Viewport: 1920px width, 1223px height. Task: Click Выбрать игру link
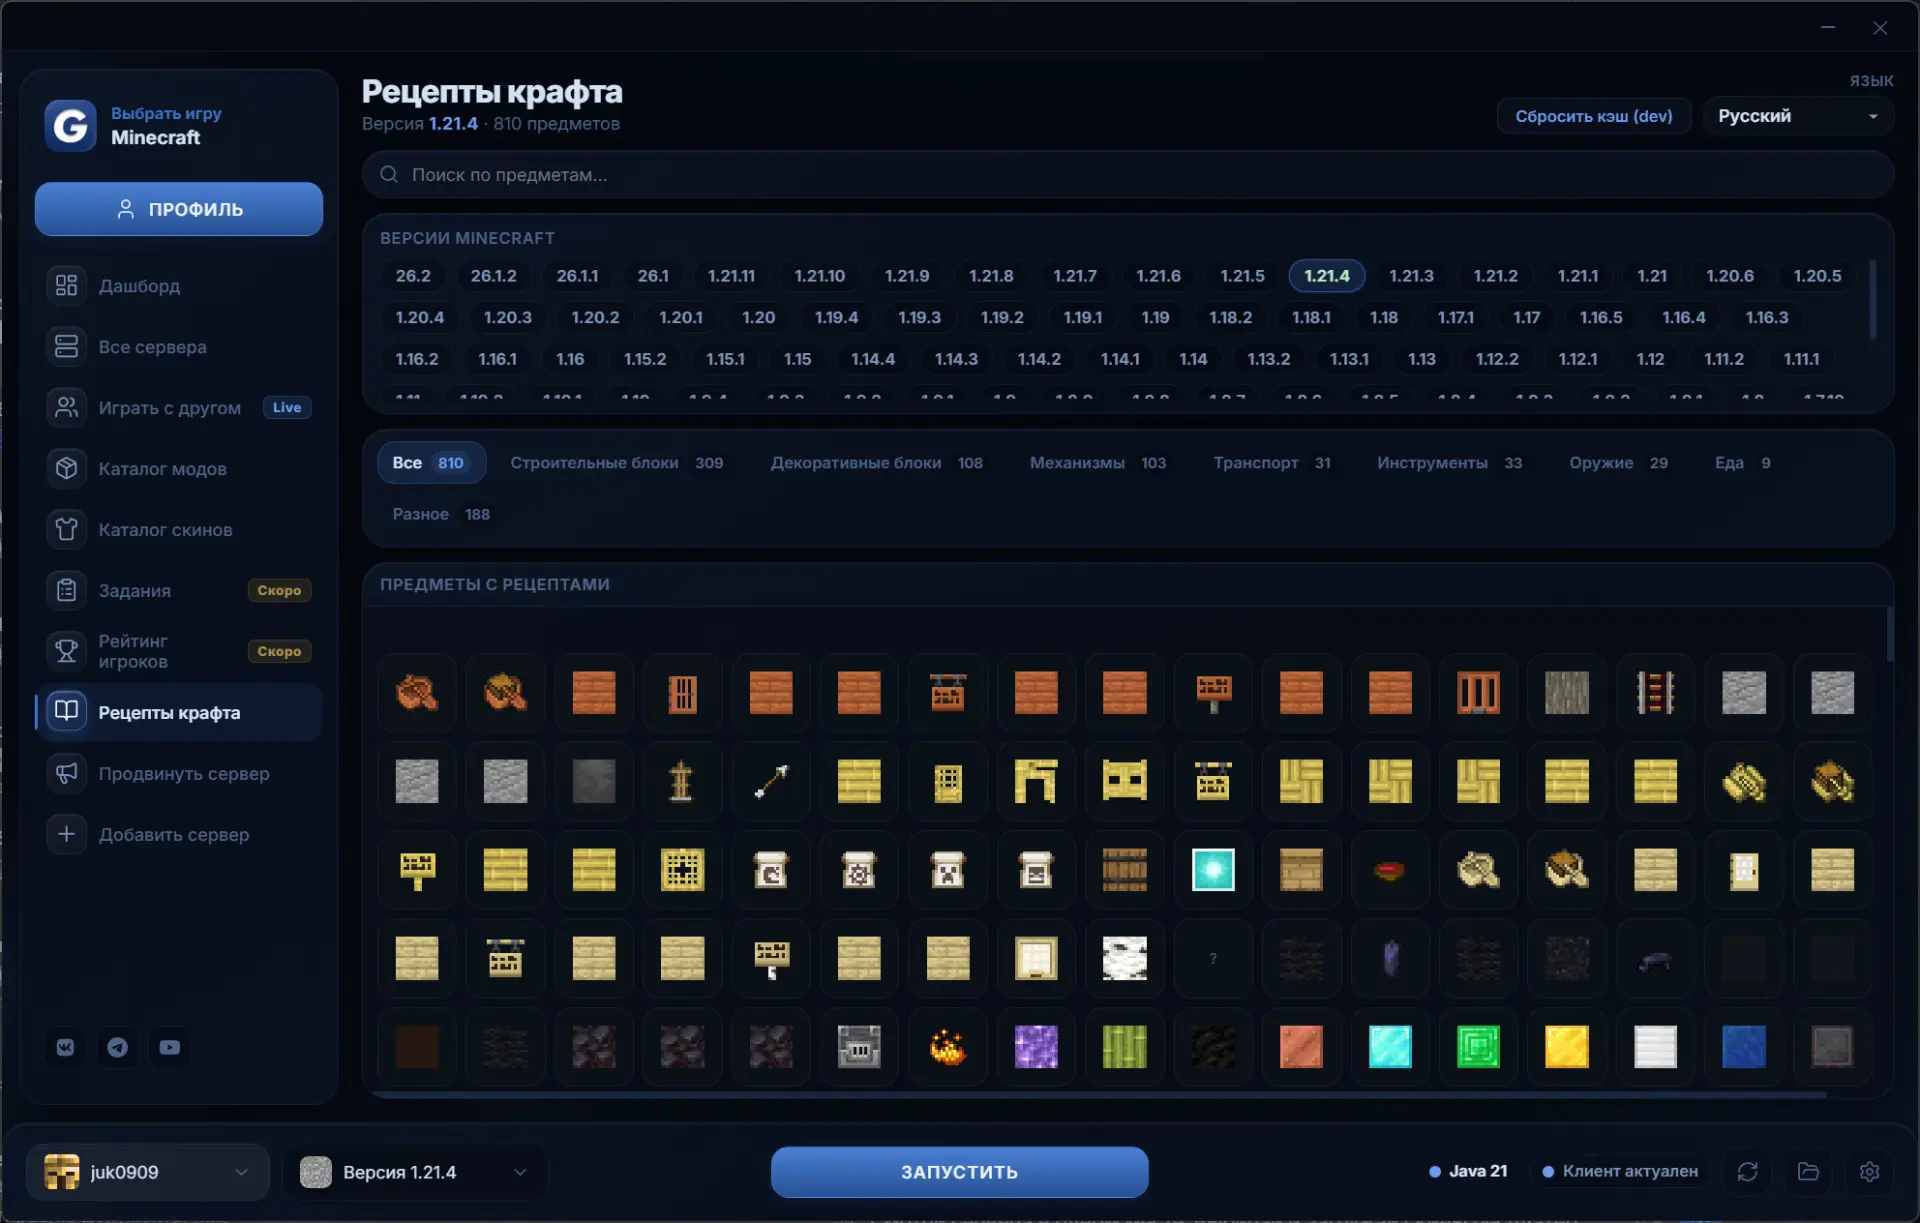pos(166,113)
